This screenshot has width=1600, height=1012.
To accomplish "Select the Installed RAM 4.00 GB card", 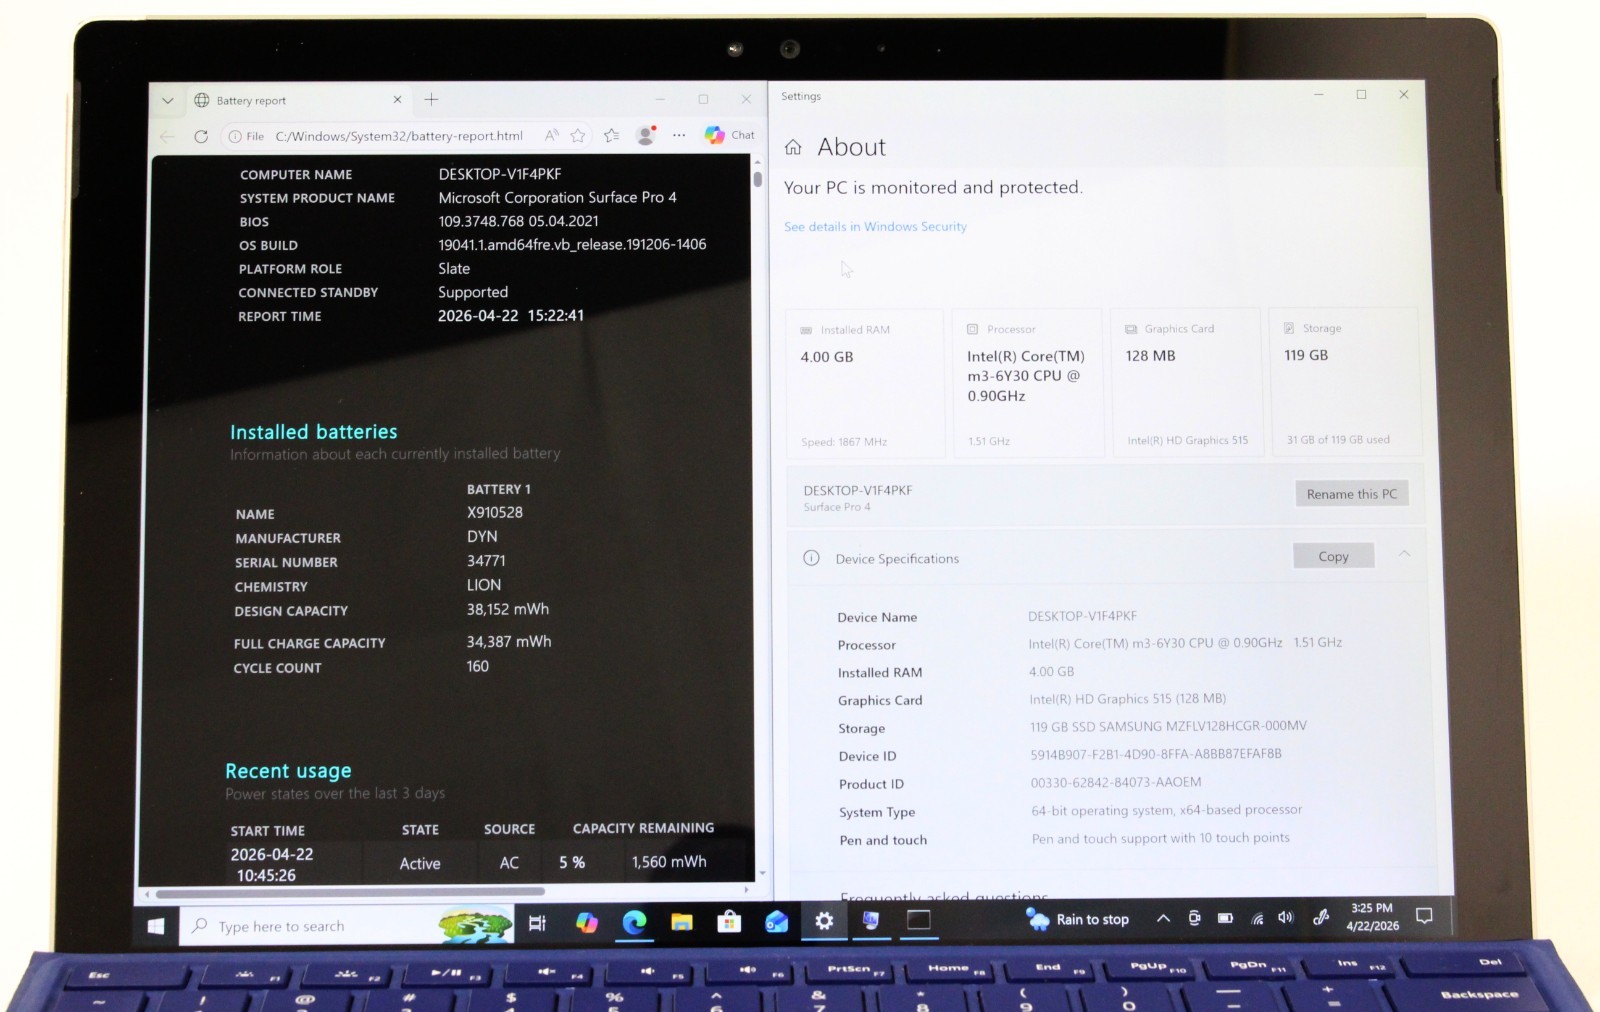I will coord(865,384).
